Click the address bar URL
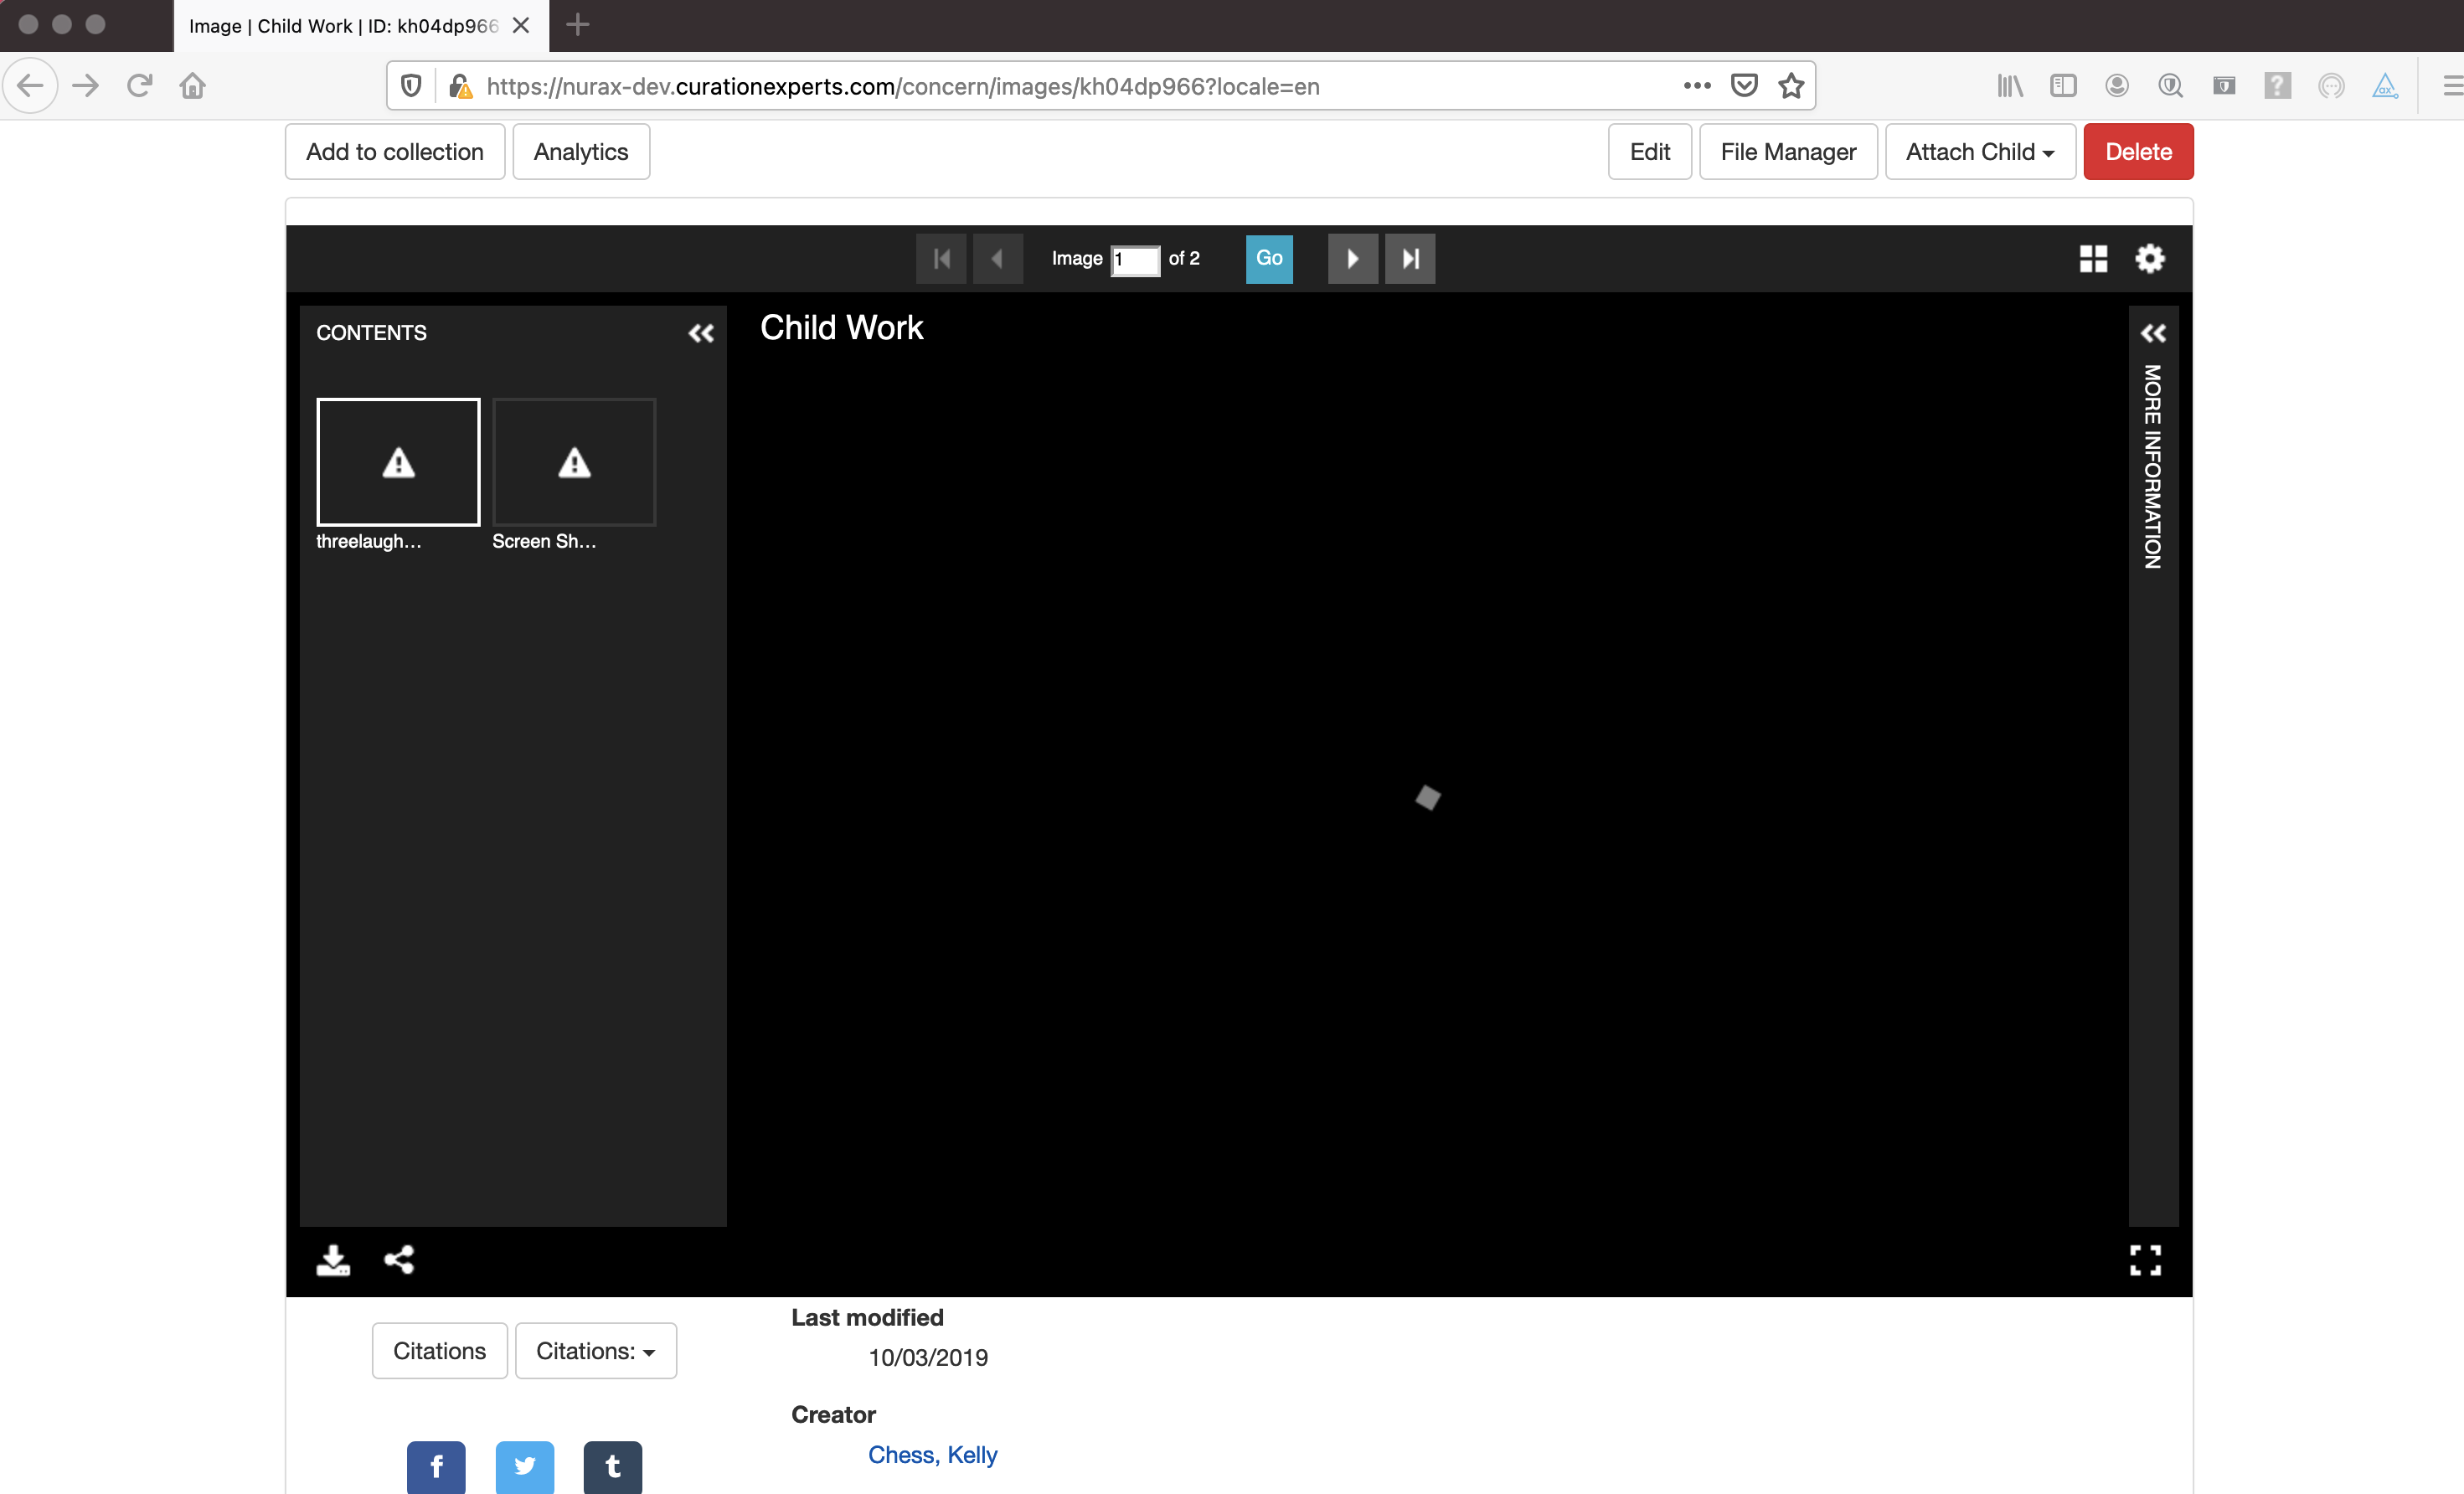This screenshot has height=1494, width=2464. click(x=903, y=87)
